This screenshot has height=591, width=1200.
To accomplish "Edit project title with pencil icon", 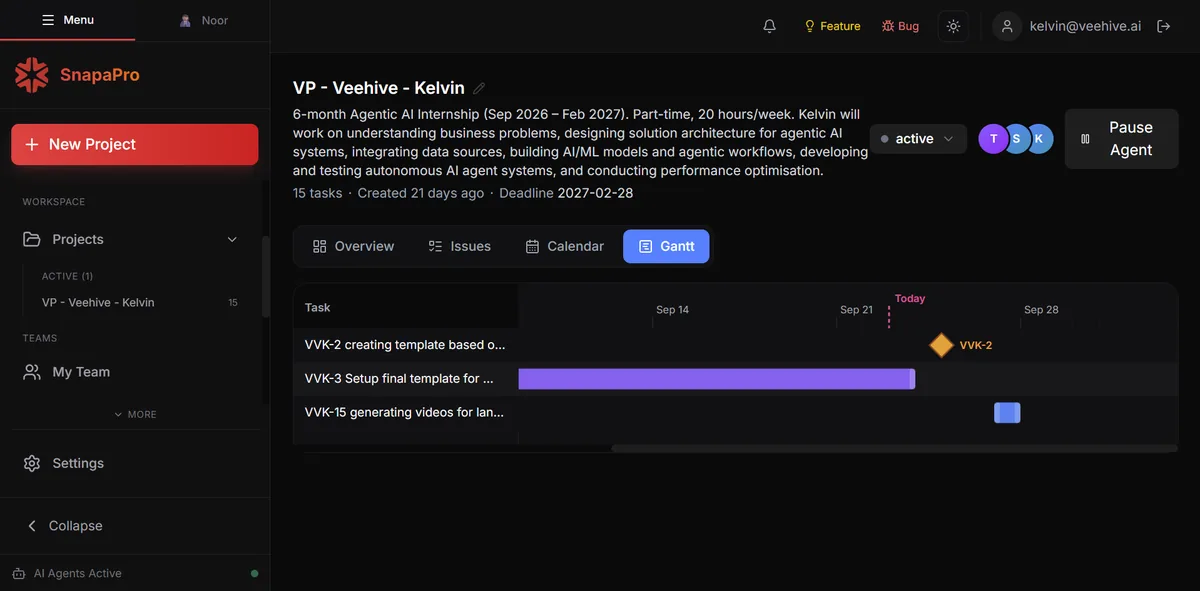I will (479, 88).
